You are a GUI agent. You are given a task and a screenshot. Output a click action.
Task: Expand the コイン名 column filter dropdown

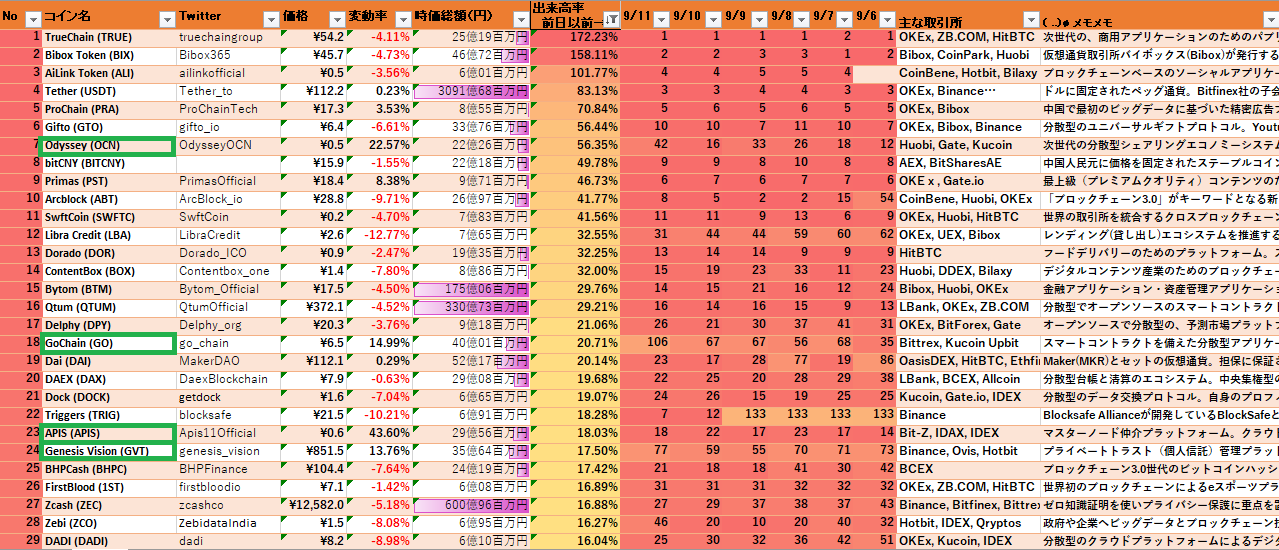[167, 20]
